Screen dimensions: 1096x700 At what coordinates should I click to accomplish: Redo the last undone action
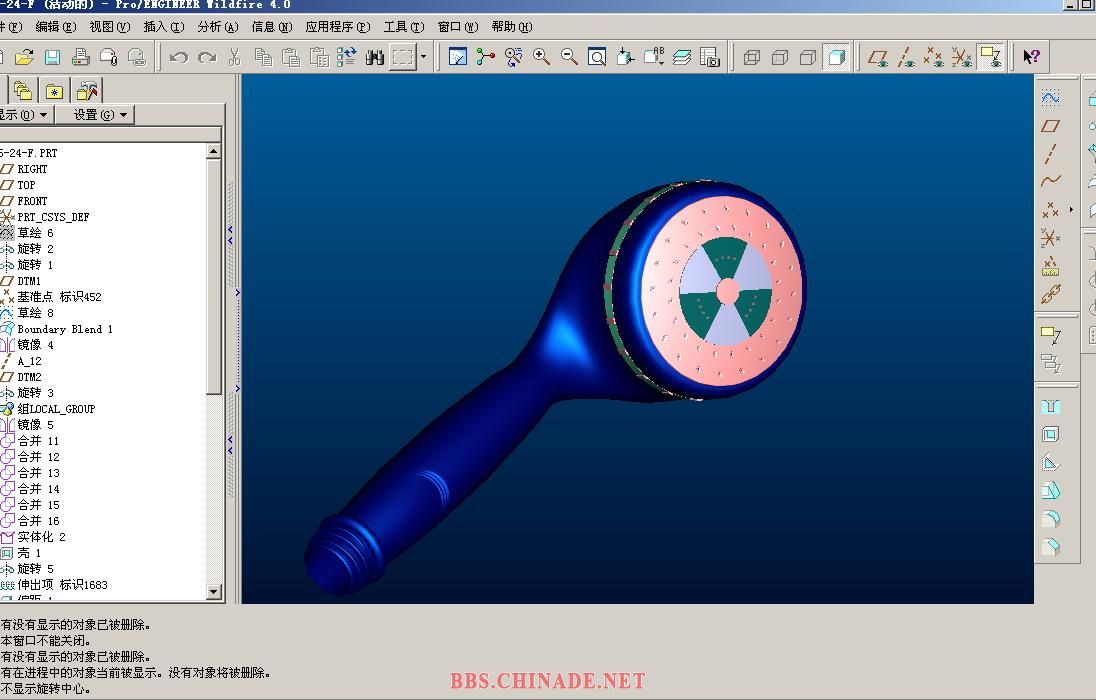click(207, 57)
